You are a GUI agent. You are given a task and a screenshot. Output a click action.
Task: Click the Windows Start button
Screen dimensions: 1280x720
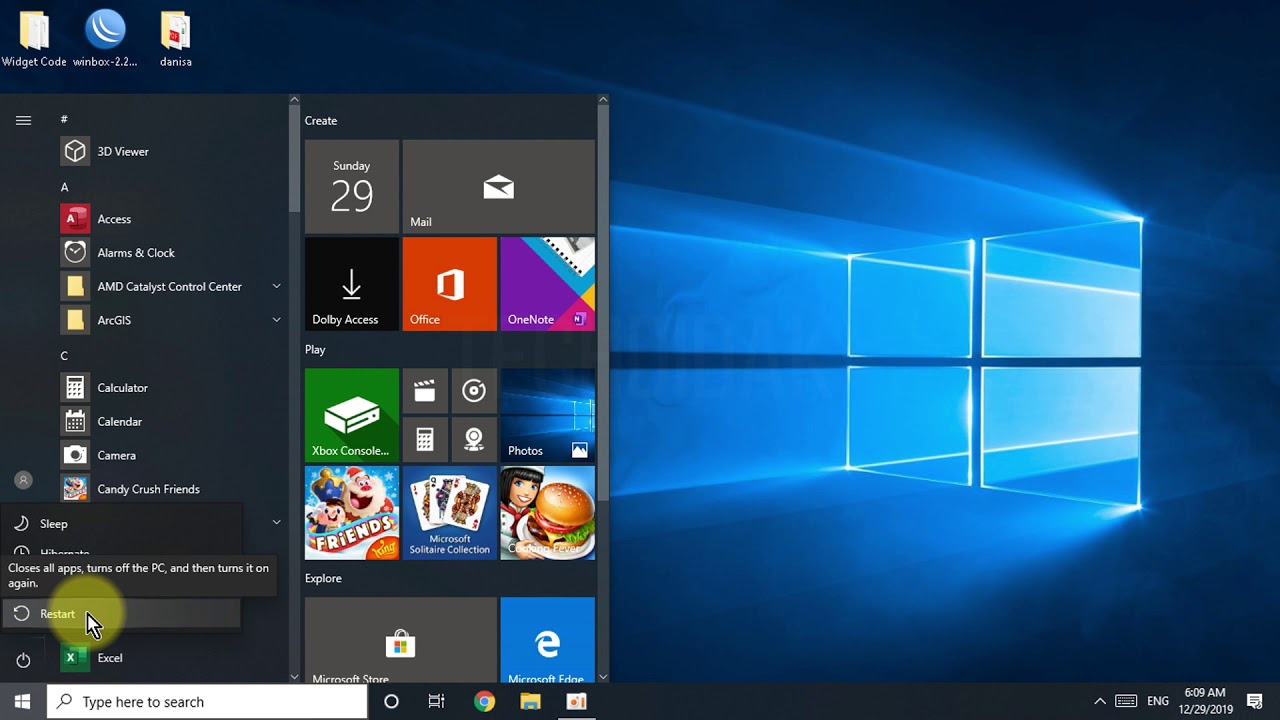coord(23,701)
